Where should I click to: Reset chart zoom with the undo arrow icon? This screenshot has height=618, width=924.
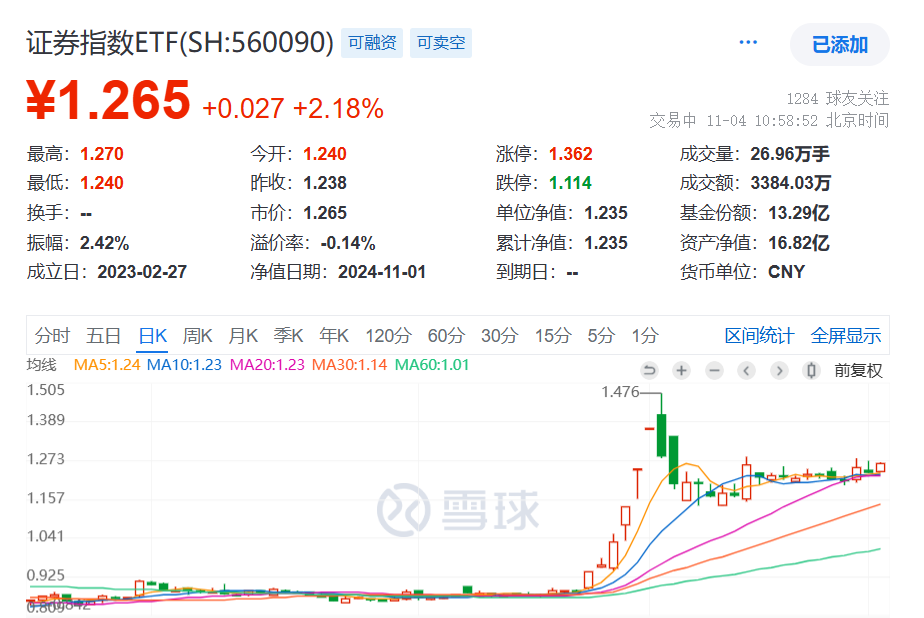click(649, 370)
